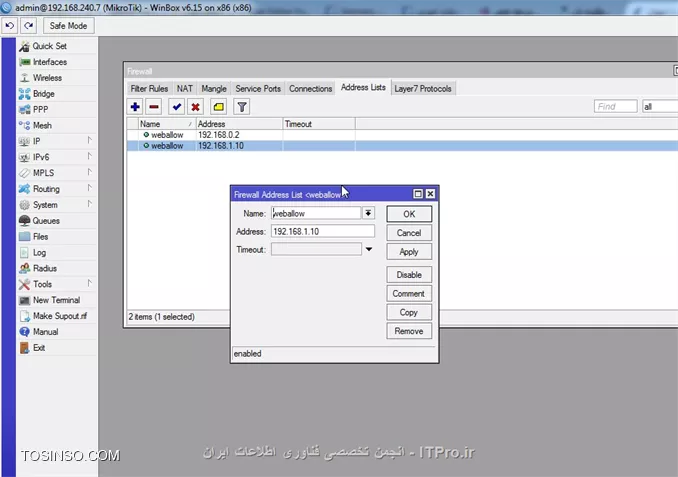This screenshot has width=678, height=477.
Task: Click the filter funnel icon
Action: pyautogui.click(x=242, y=107)
